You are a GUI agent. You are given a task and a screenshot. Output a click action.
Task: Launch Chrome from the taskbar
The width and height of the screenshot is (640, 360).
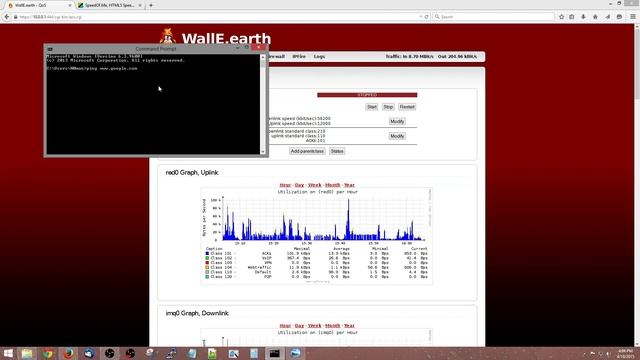tap(48, 353)
